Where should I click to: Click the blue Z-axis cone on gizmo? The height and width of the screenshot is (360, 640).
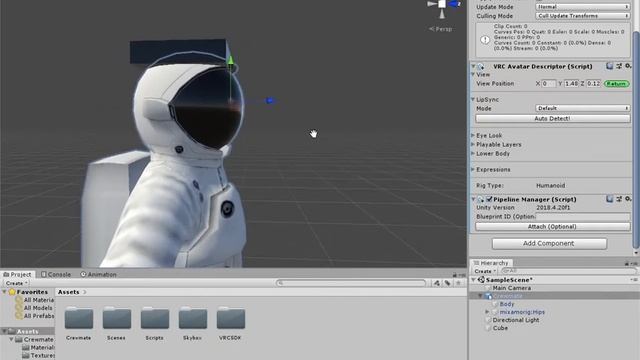(x=454, y=4)
